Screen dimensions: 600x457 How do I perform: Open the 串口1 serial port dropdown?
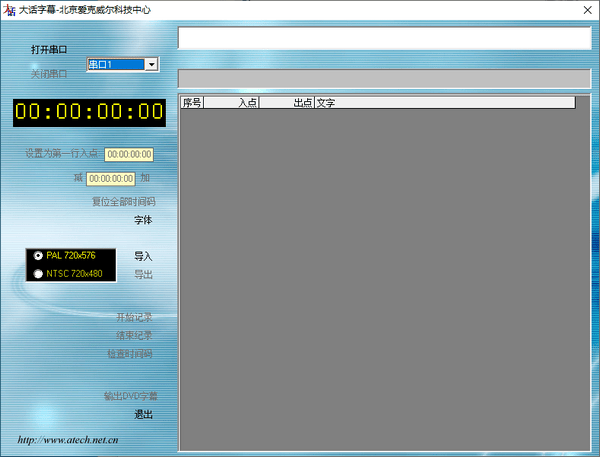[151, 65]
